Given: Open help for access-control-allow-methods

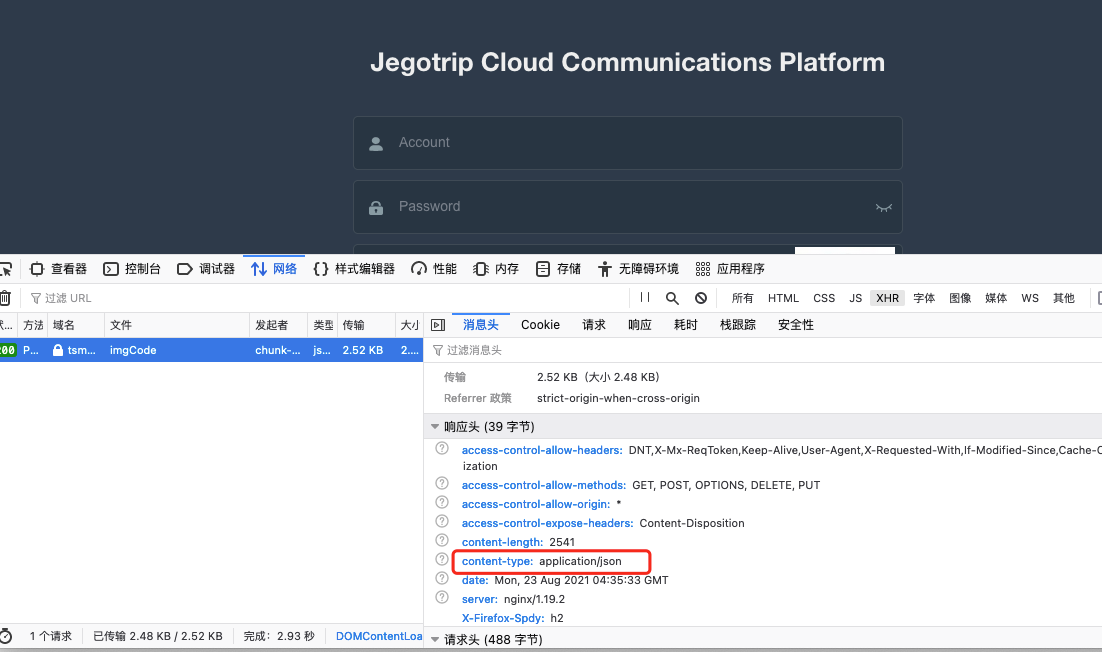Looking at the screenshot, I should pyautogui.click(x=441, y=483).
